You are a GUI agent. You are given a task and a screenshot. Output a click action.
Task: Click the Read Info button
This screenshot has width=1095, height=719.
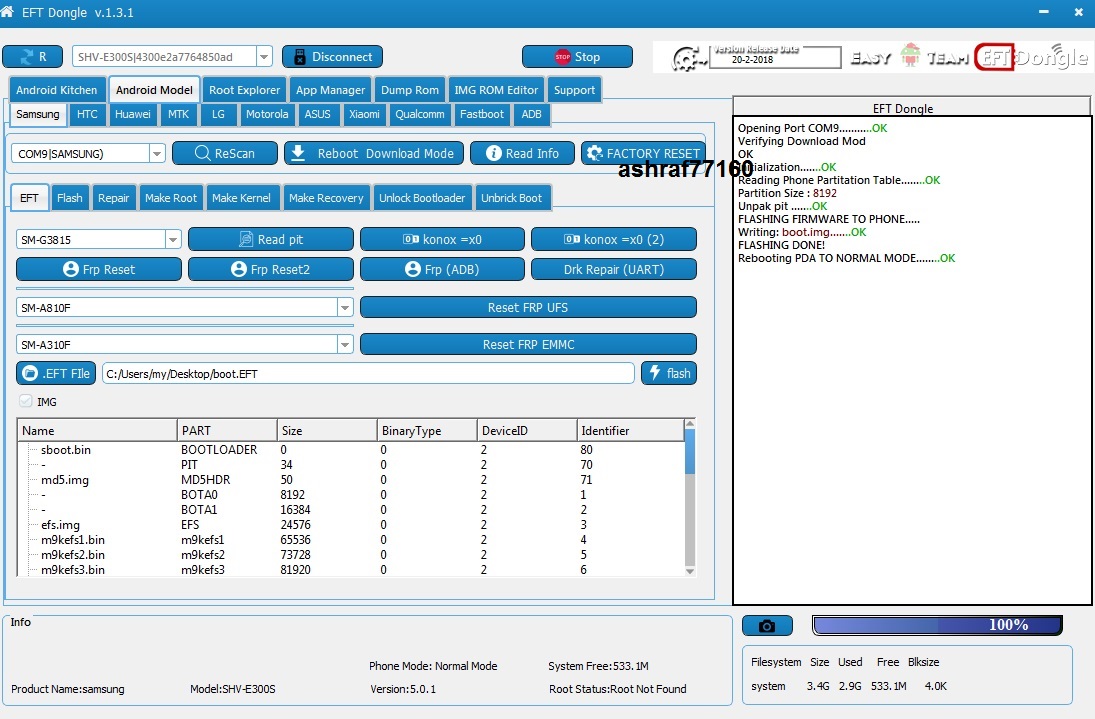[x=522, y=153]
